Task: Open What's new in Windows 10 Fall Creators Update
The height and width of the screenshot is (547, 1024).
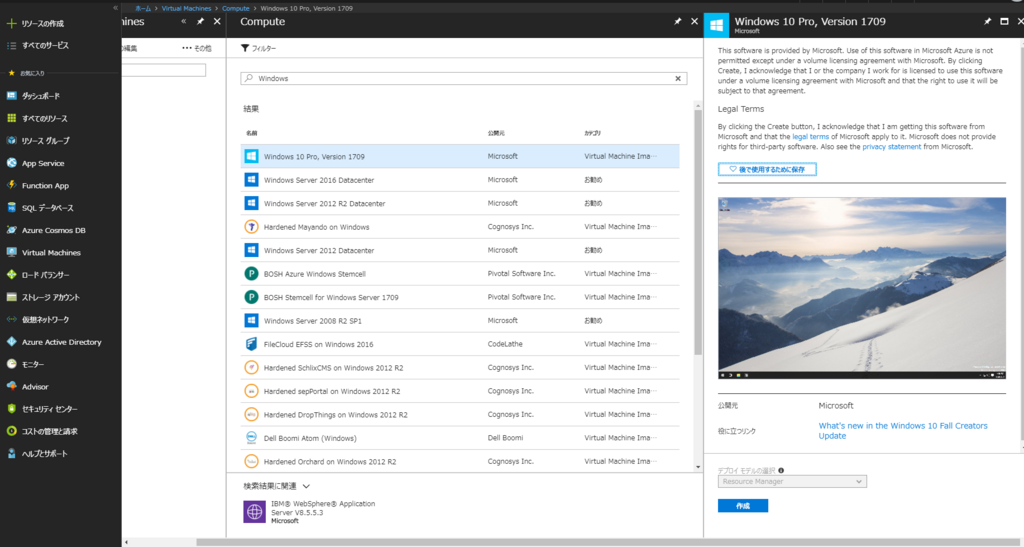Action: coord(903,431)
